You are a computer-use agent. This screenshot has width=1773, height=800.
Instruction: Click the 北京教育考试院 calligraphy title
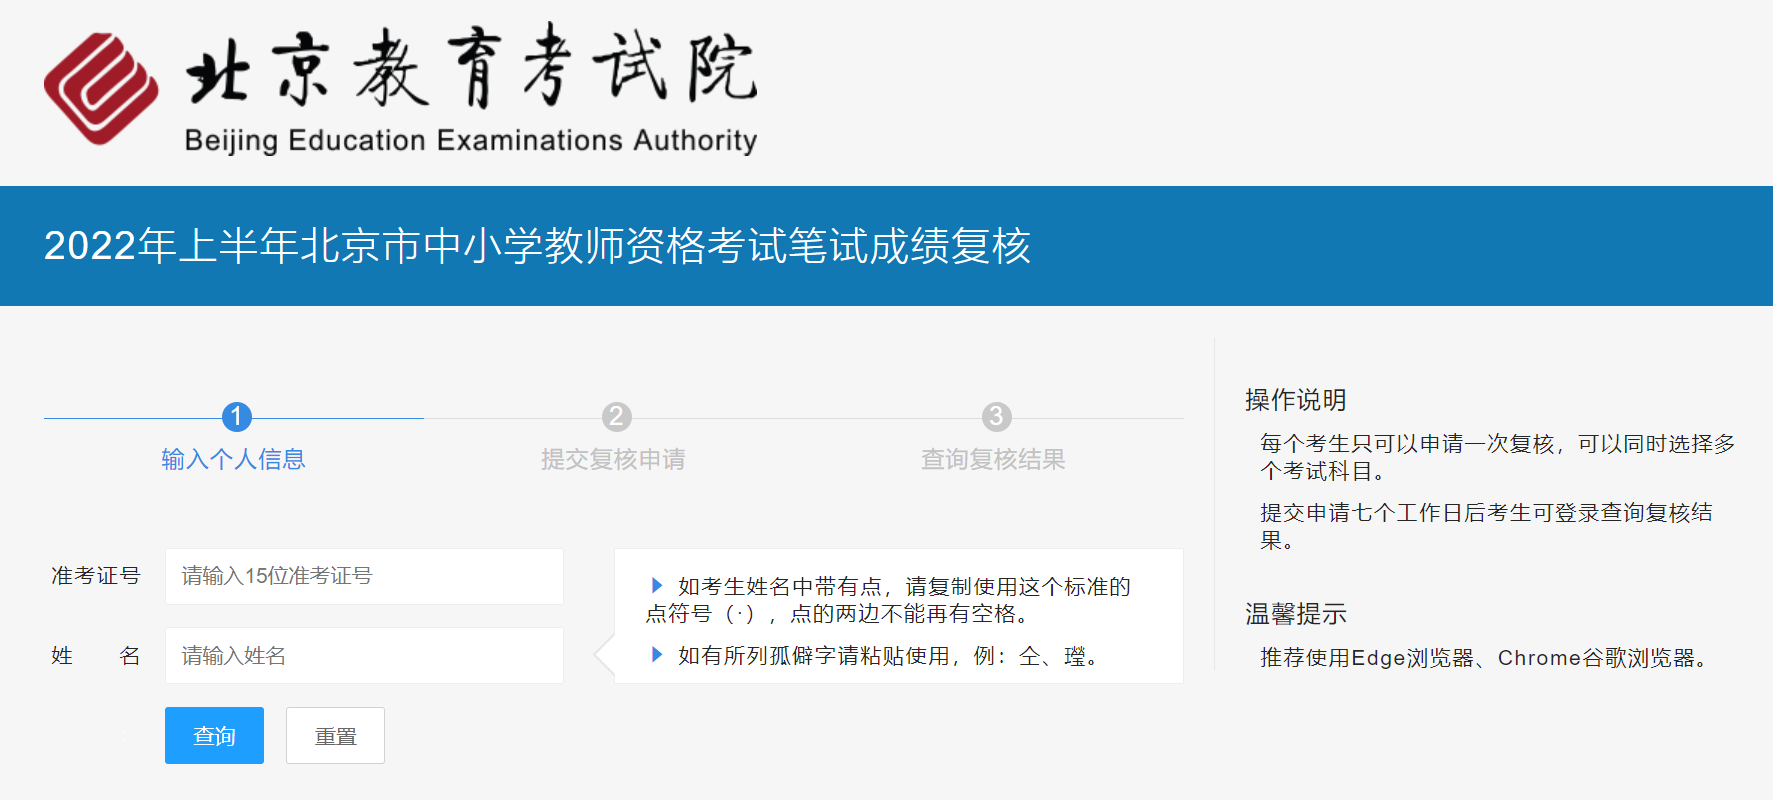point(471,68)
